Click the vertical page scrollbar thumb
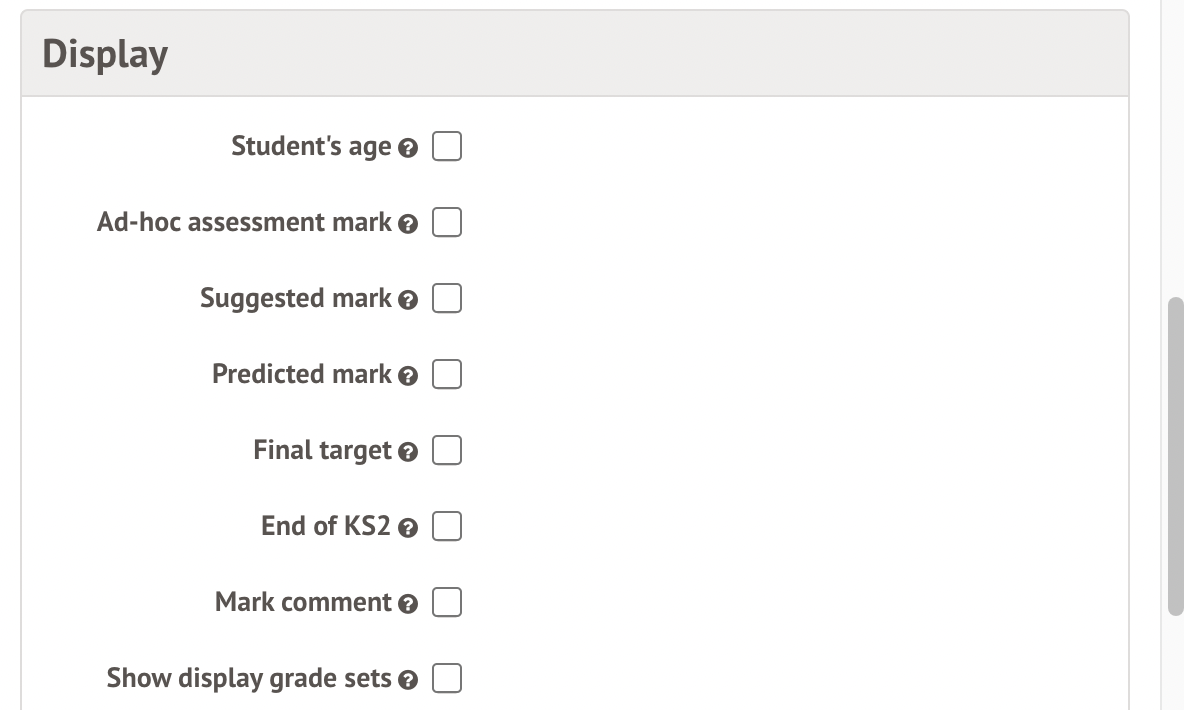1184x710 pixels. pyautogui.click(x=1175, y=455)
